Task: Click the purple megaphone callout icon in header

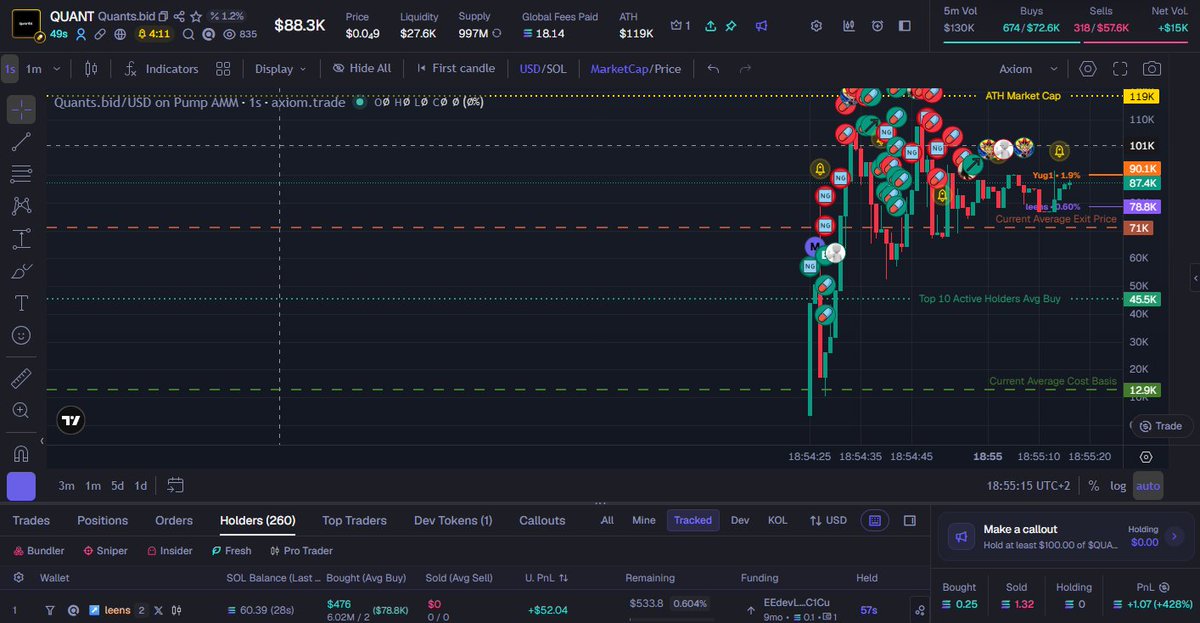Action: pyautogui.click(x=761, y=26)
